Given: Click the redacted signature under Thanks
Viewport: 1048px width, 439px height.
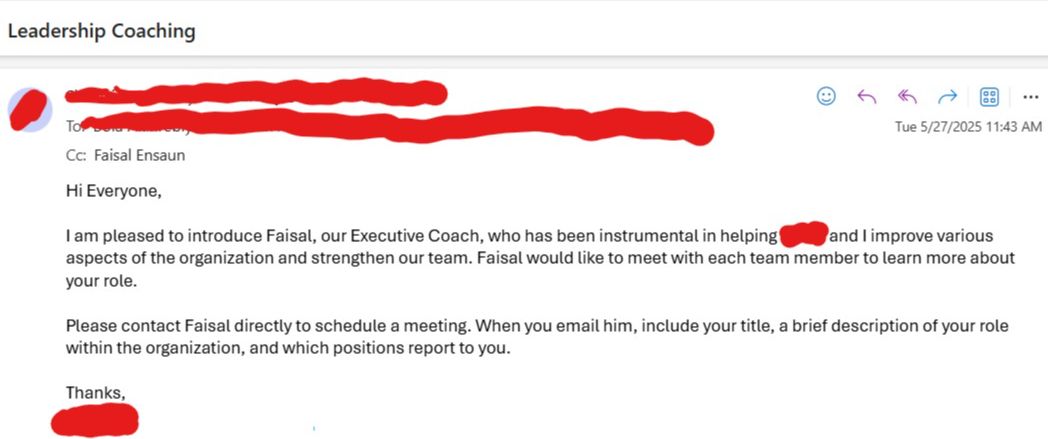Looking at the screenshot, I should click(94, 420).
